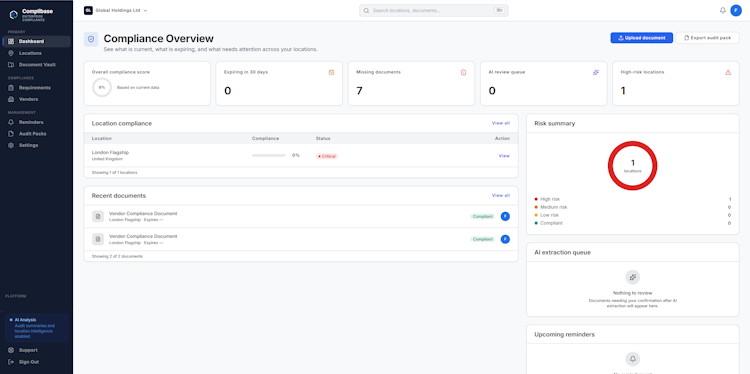The height and width of the screenshot is (374, 750).
Task: Click the Compliance Overview shield icon
Action: point(91,39)
